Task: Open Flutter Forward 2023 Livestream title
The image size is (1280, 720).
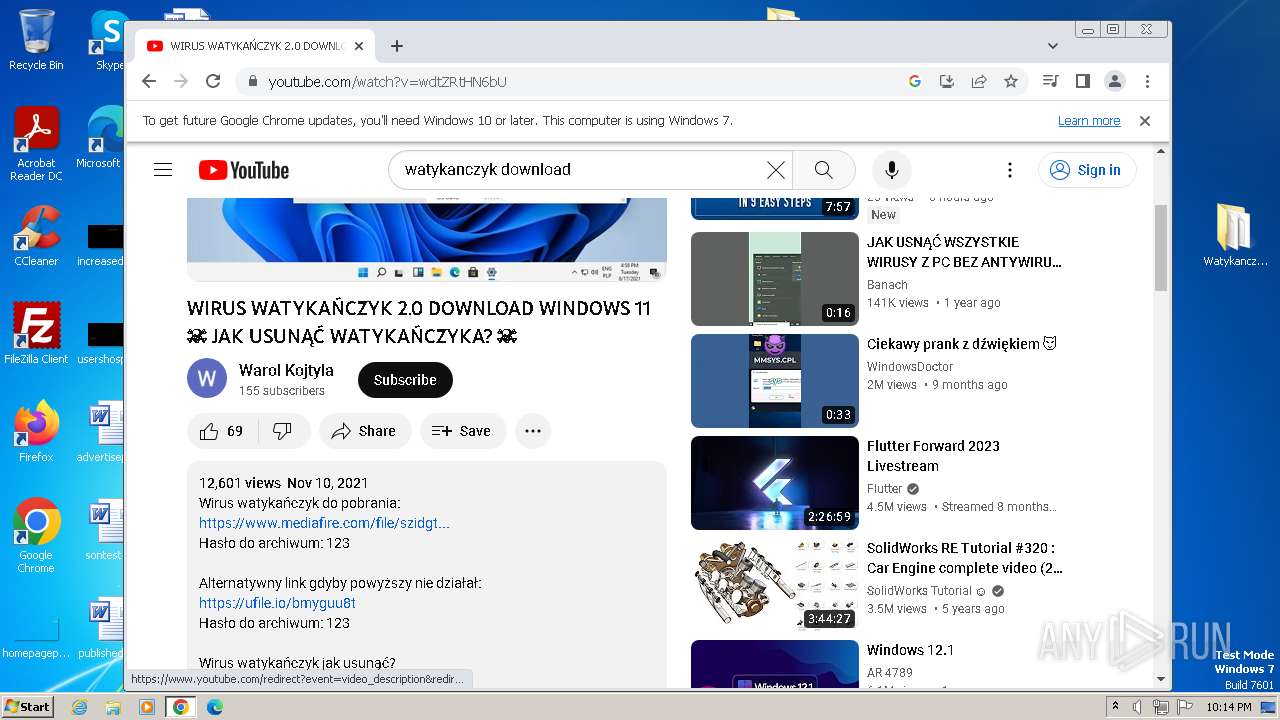Action: (933, 456)
